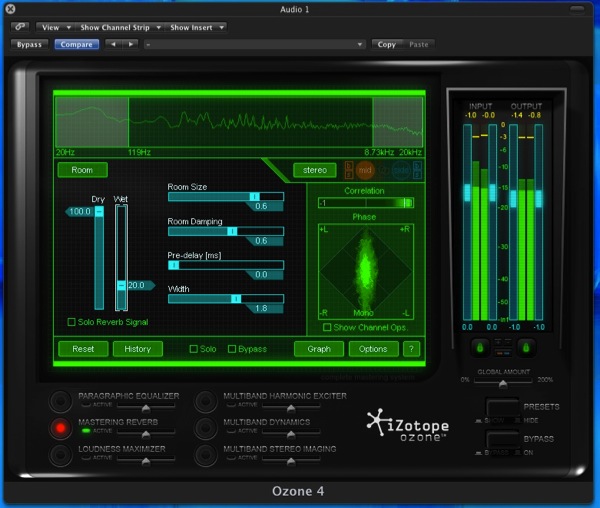
Task: Flip the Presets show/hide switch
Action: click(x=502, y=407)
